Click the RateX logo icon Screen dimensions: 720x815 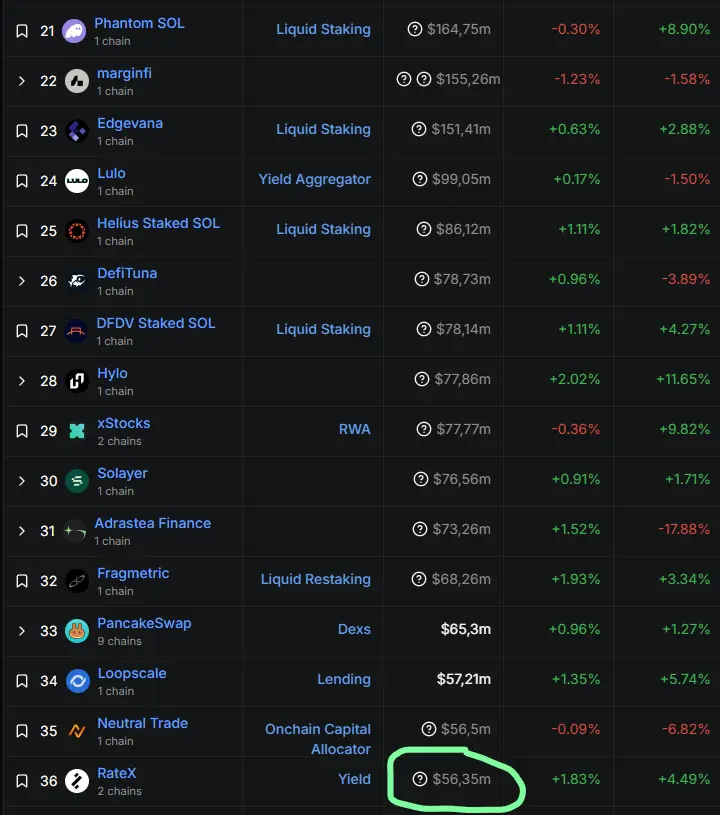coord(77,781)
